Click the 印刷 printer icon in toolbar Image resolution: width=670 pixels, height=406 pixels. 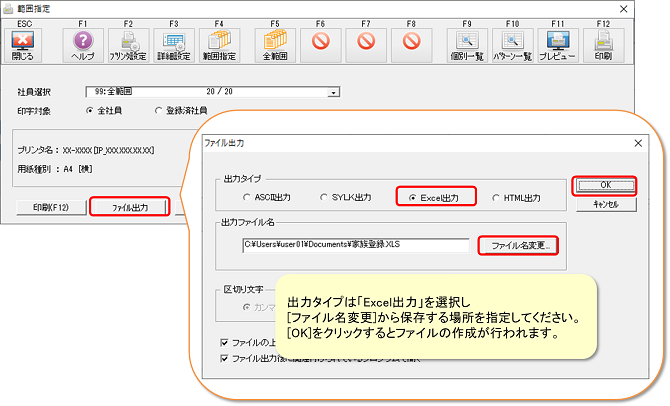click(x=603, y=43)
